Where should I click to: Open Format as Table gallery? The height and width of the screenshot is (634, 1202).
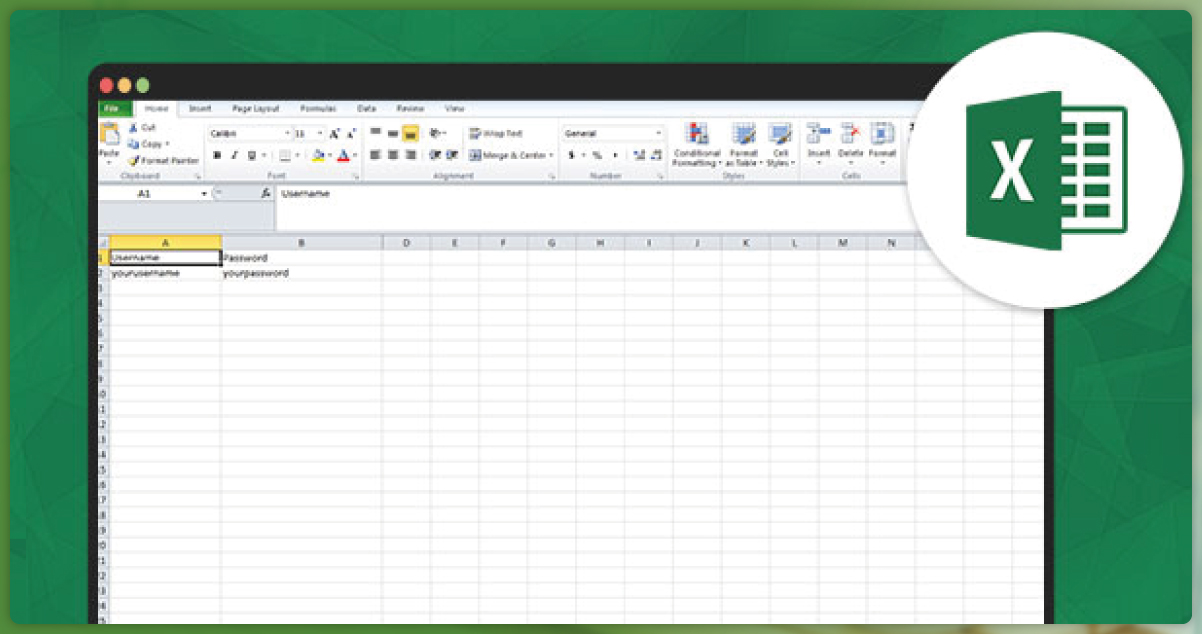(x=744, y=144)
